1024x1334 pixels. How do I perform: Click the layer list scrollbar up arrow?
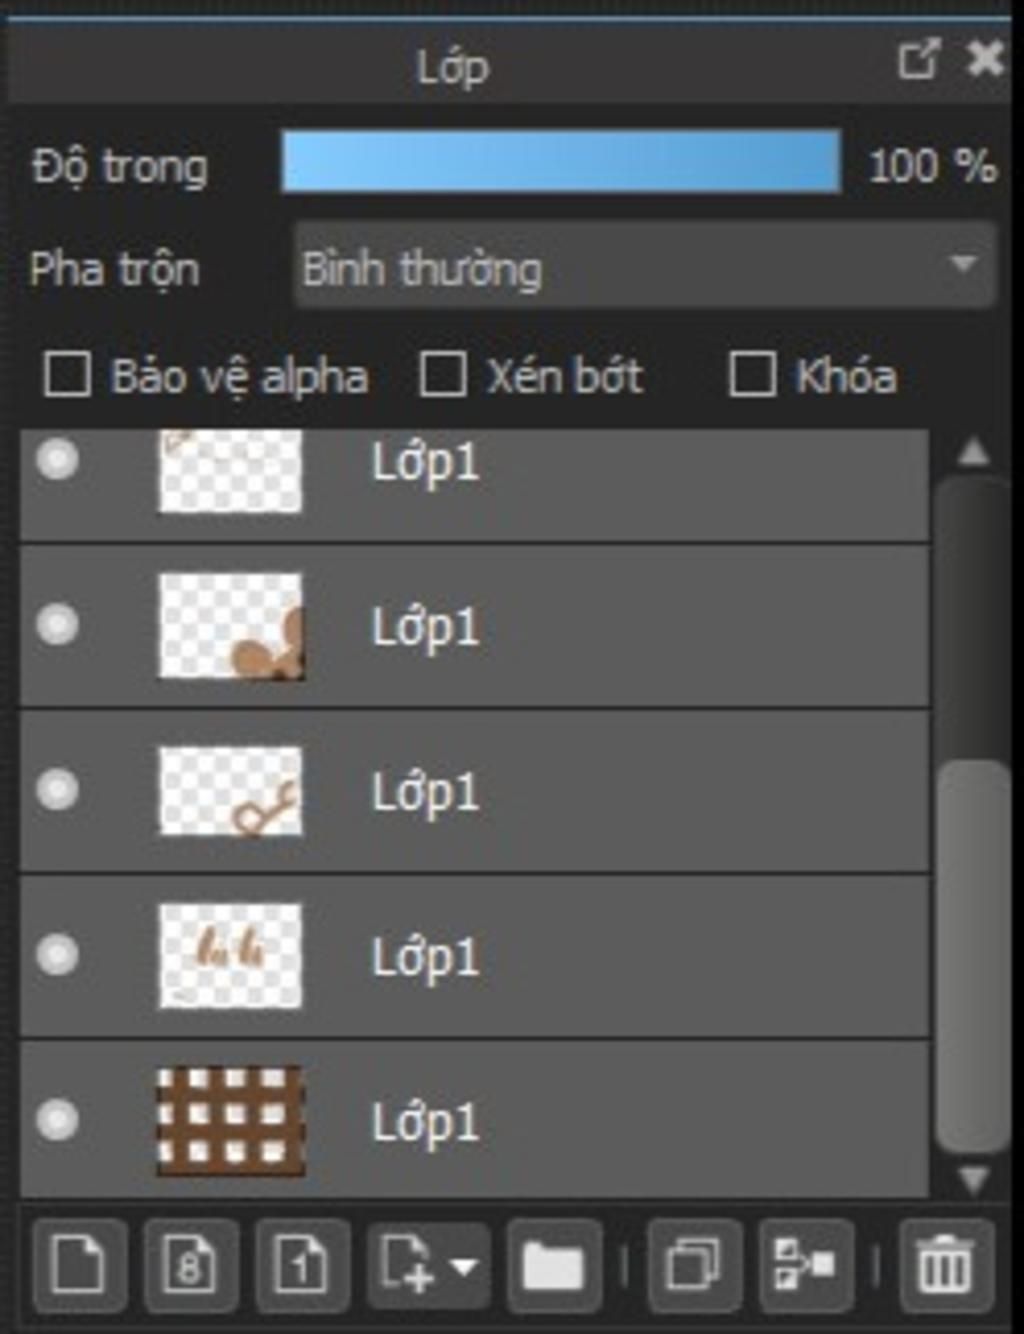click(974, 453)
